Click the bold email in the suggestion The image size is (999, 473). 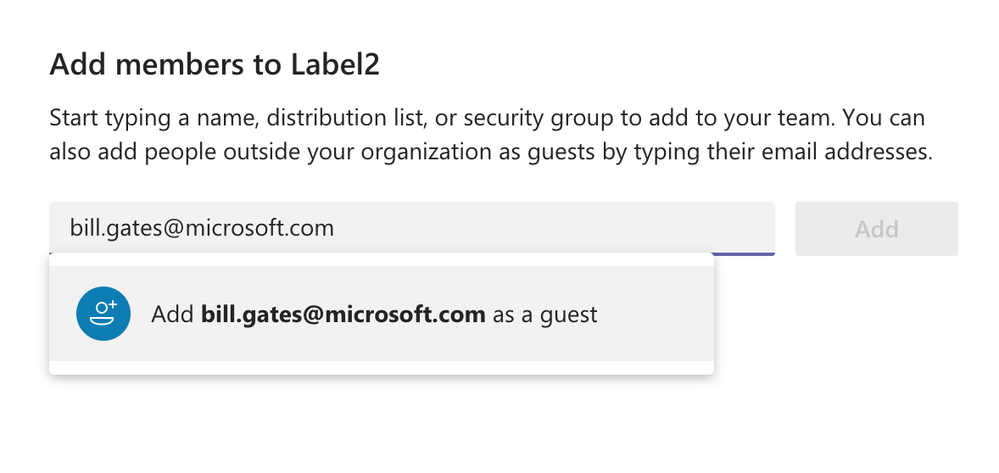click(343, 315)
